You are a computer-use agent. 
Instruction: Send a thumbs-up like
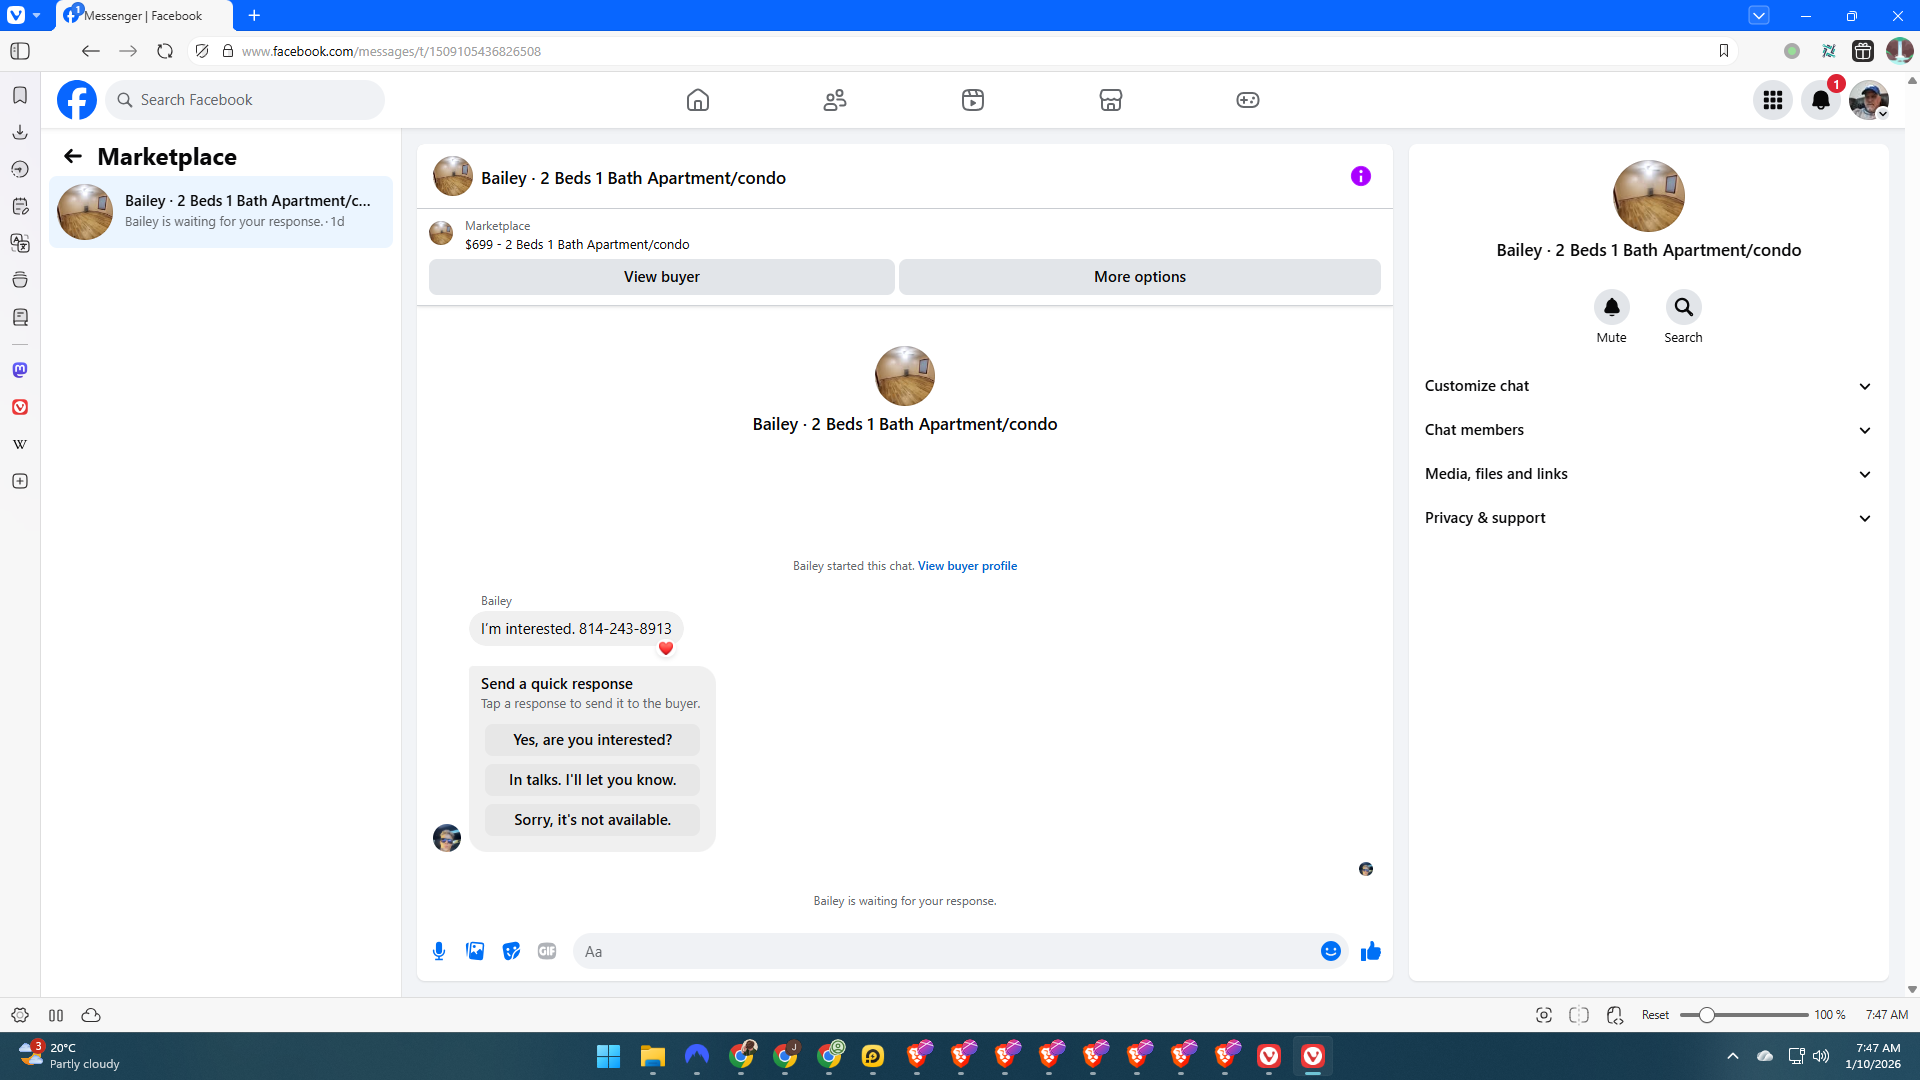(x=1370, y=951)
